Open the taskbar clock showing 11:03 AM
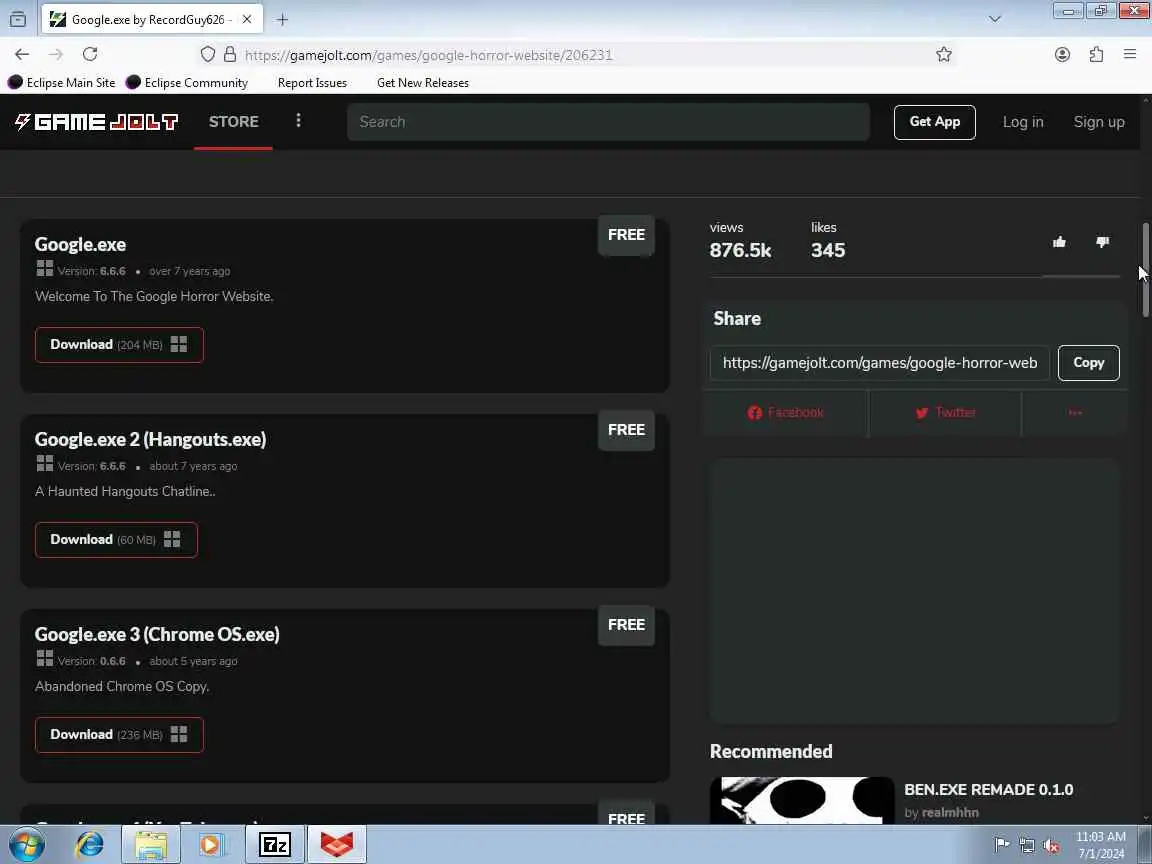Viewport: 1152px width, 864px height. click(1100, 845)
